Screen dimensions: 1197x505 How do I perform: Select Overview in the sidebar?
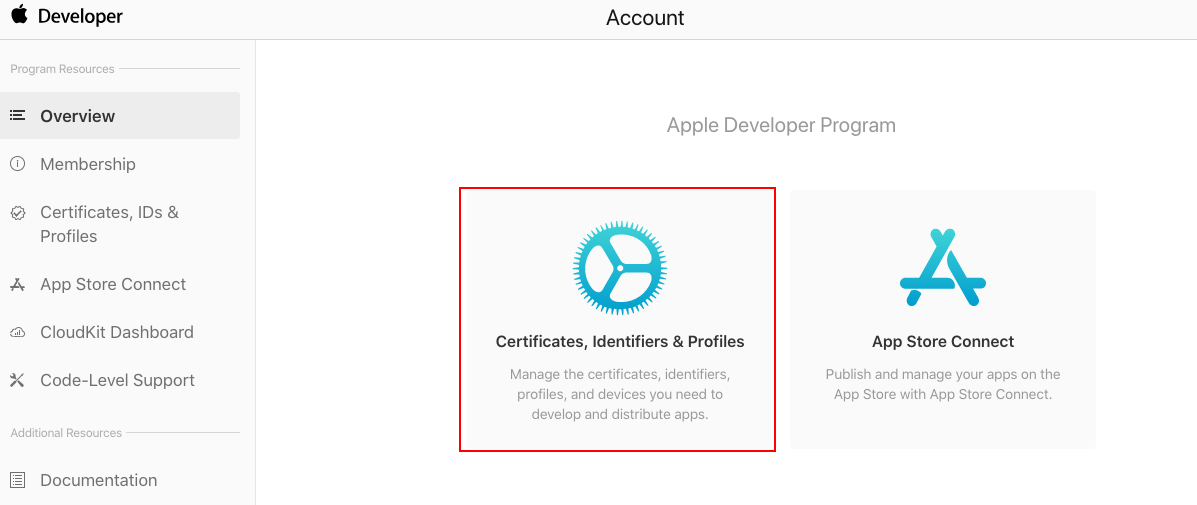(x=120, y=116)
